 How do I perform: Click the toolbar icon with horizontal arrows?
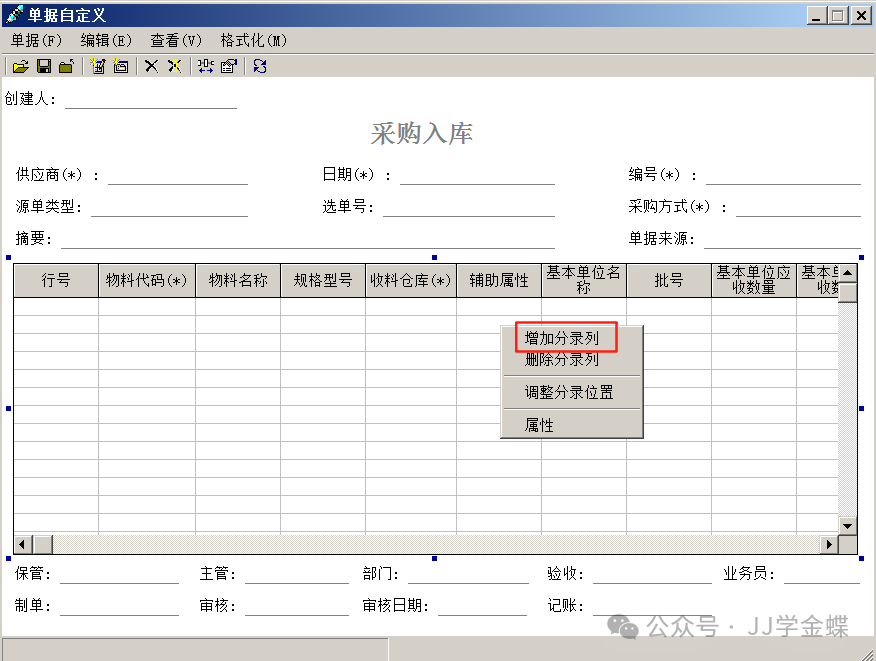(205, 66)
